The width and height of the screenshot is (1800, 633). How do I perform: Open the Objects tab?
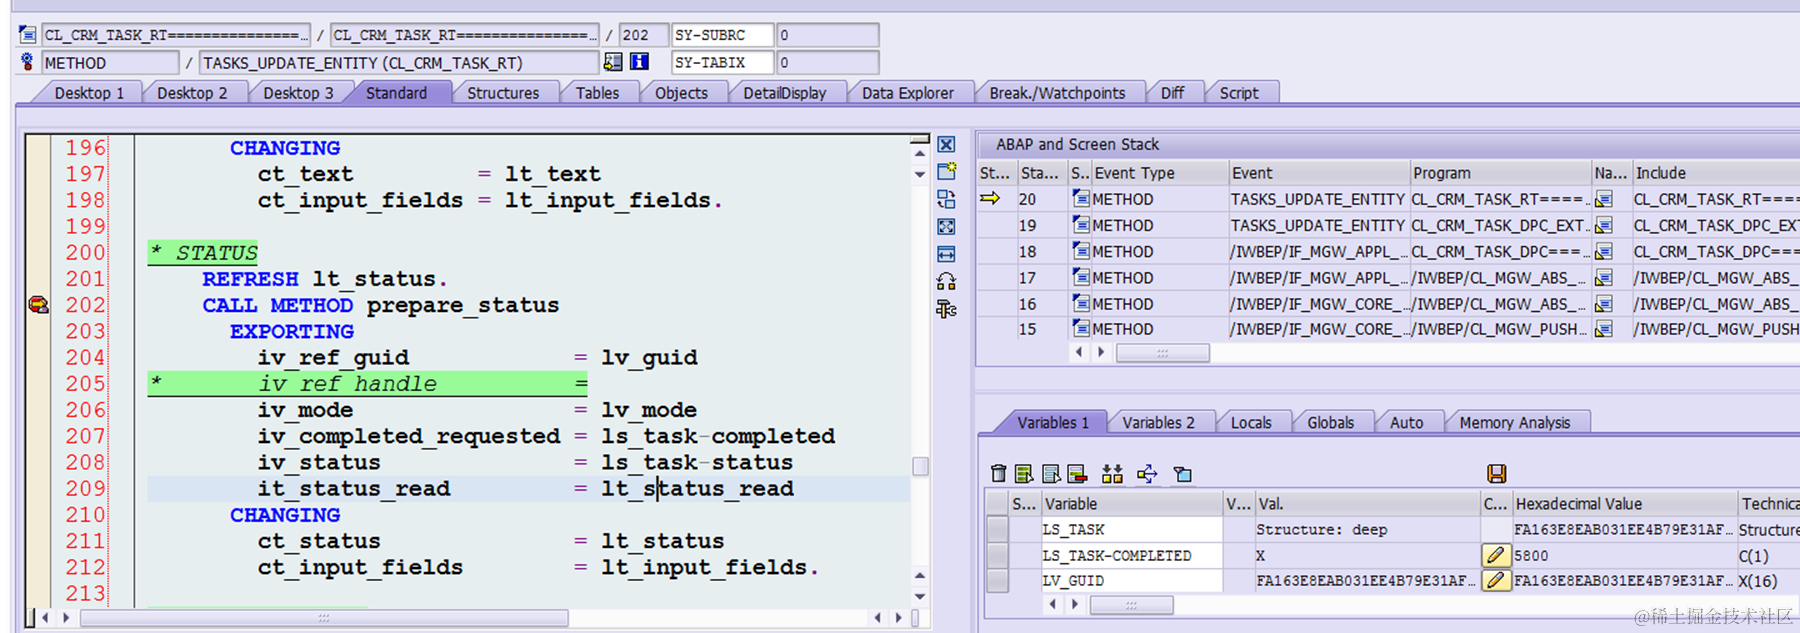click(x=681, y=93)
